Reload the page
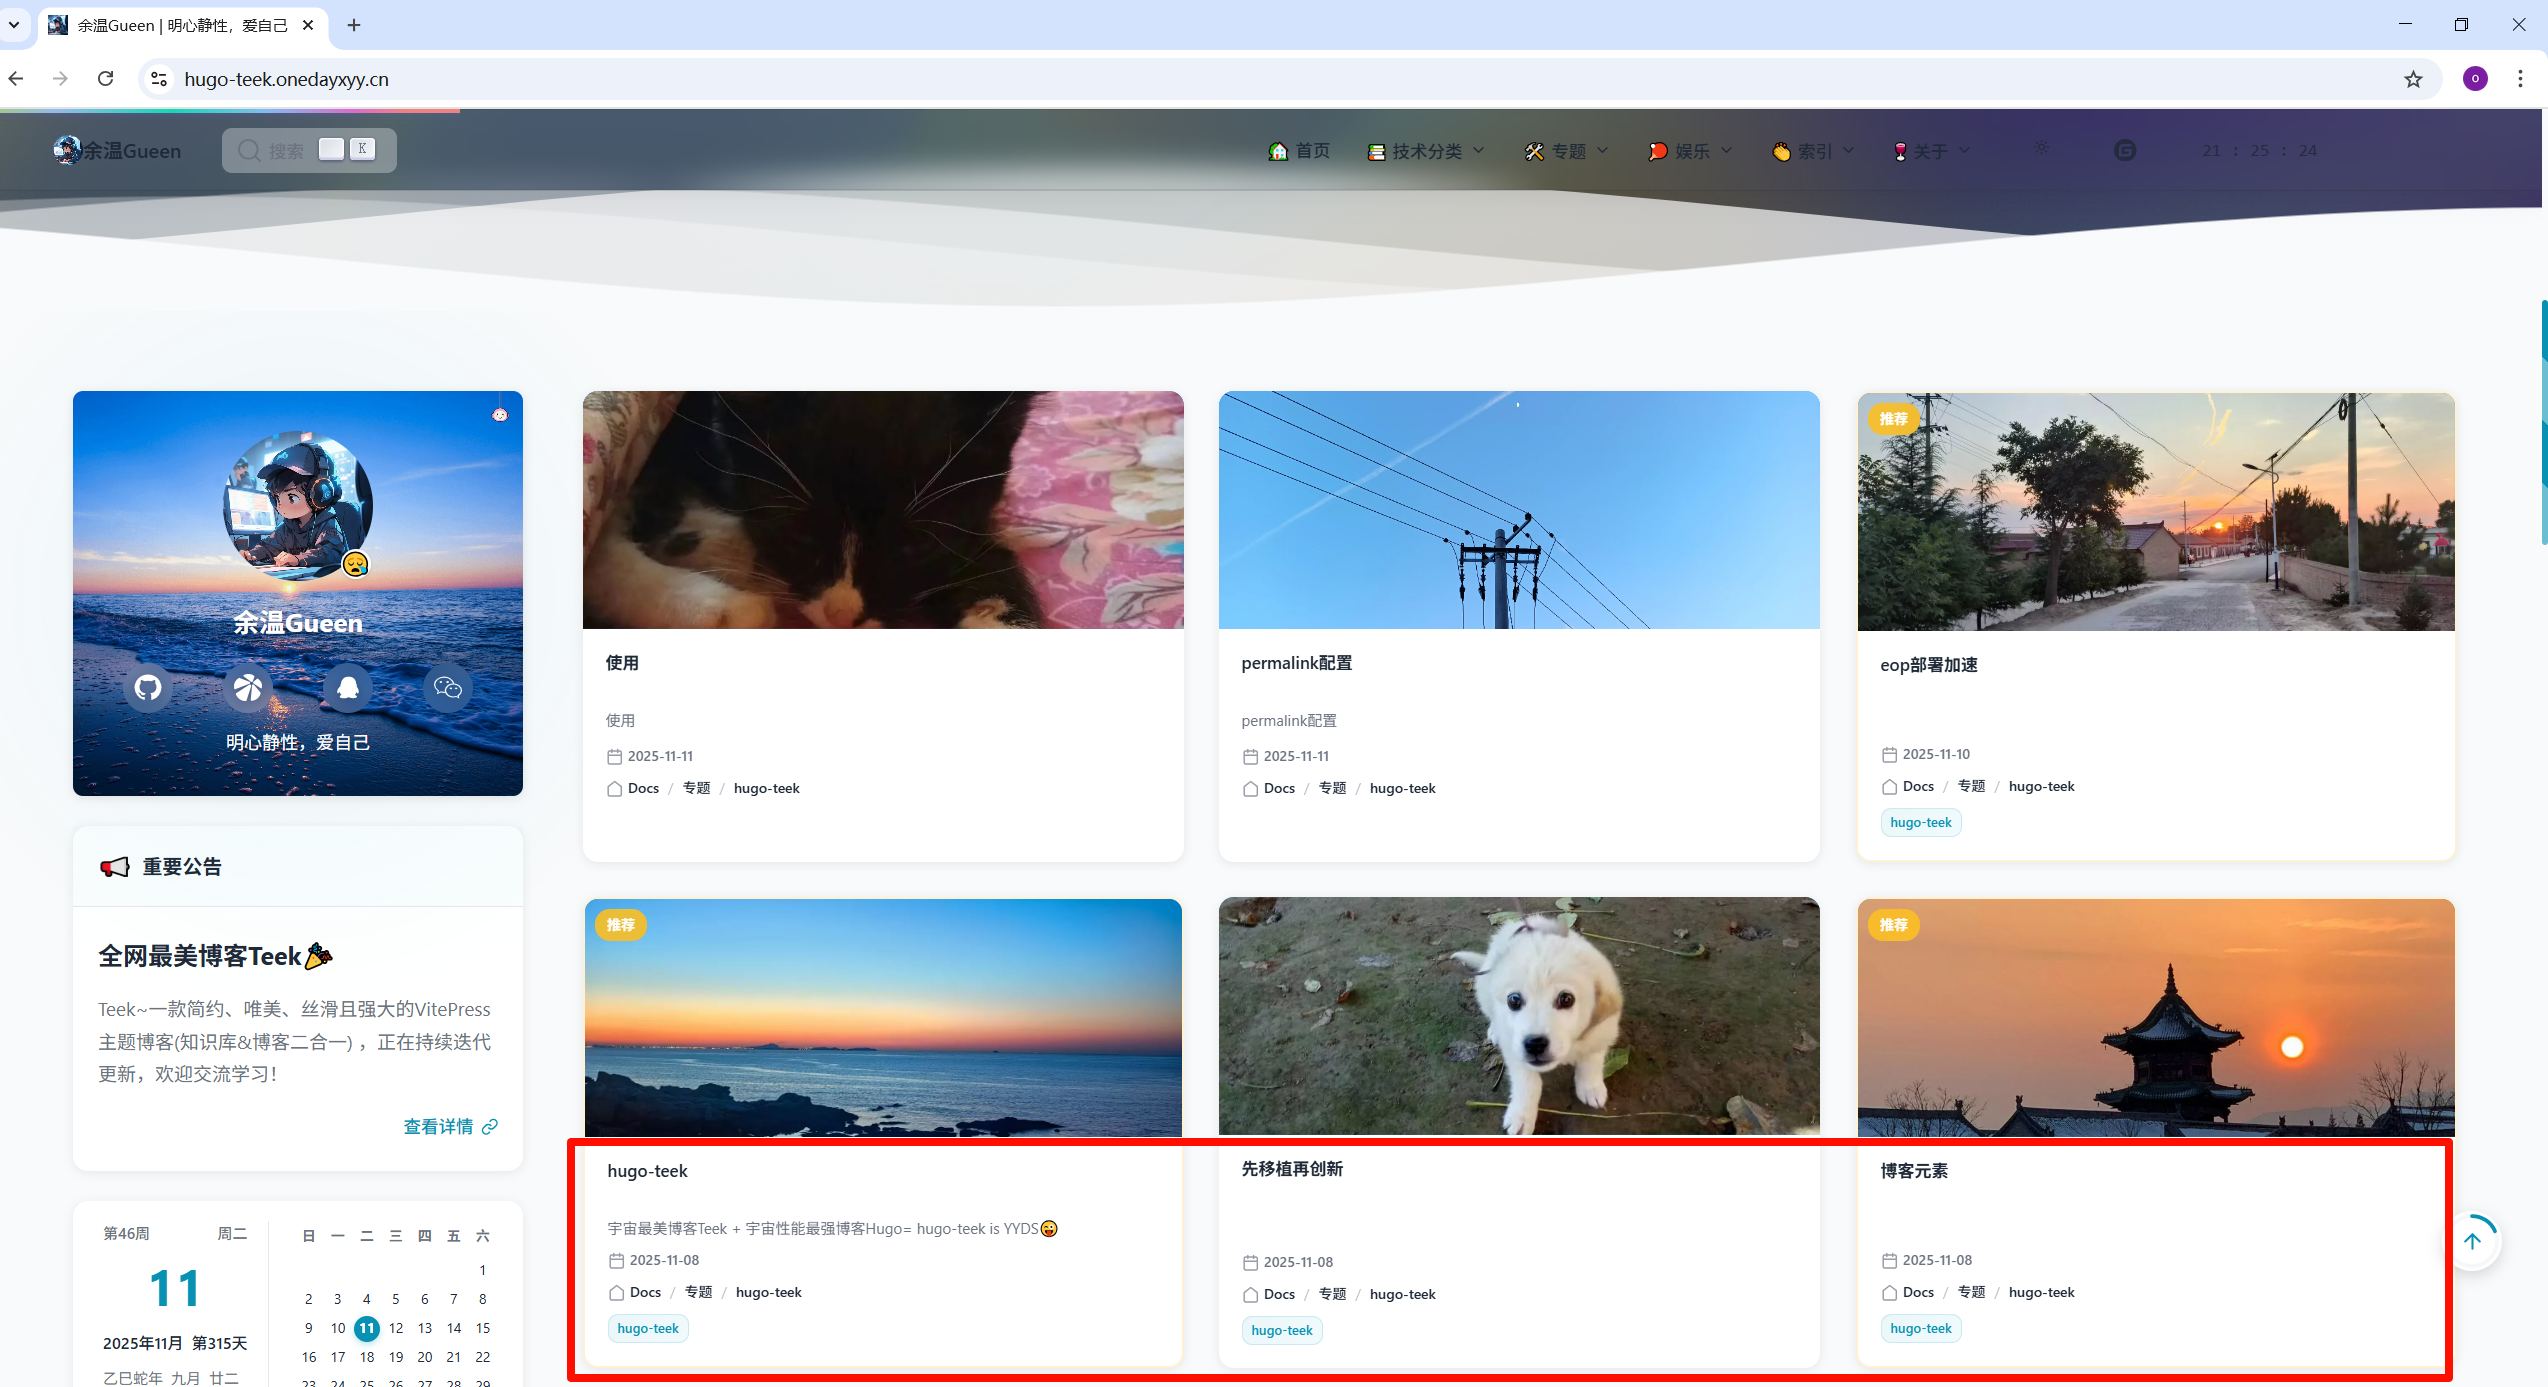Screen dimensions: 2548x1387 click(106, 79)
